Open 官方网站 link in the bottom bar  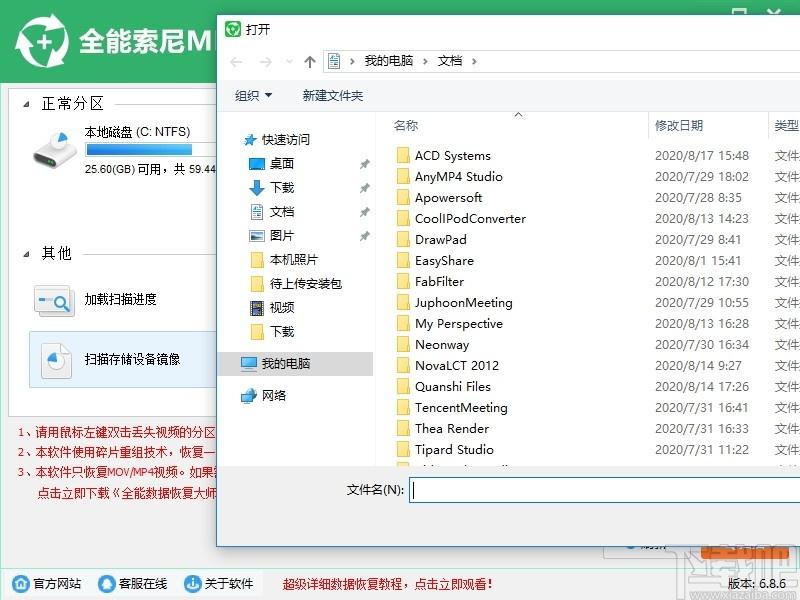point(47,583)
